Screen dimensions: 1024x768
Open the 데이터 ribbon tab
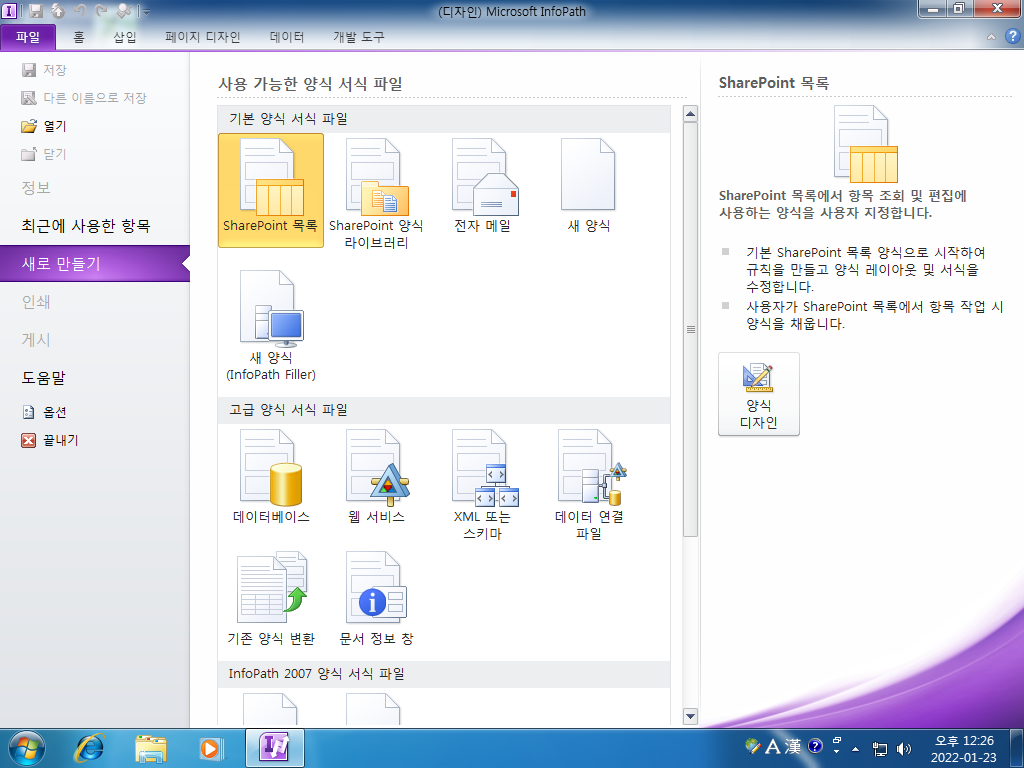[x=287, y=37]
